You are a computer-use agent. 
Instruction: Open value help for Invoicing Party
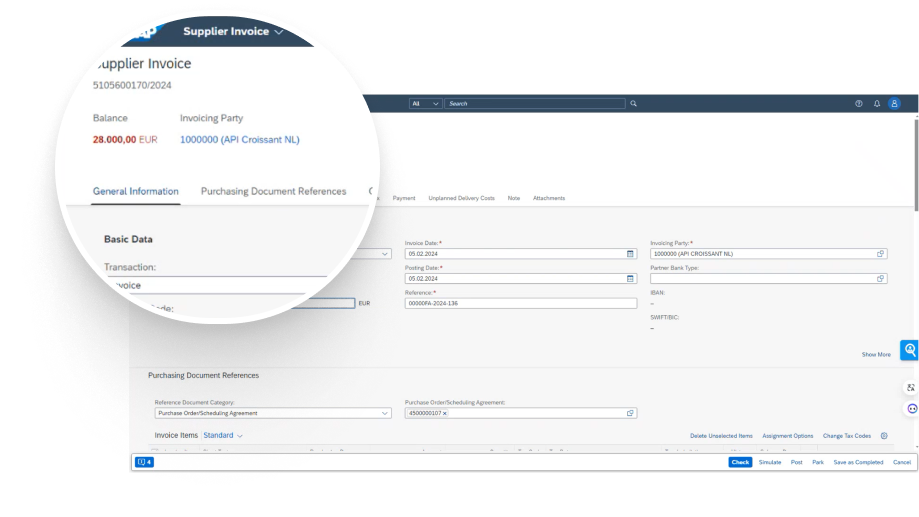point(880,254)
